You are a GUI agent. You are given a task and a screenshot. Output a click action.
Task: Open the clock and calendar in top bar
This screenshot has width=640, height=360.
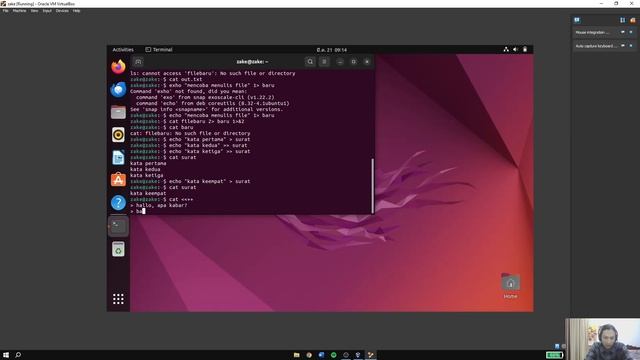pos(332,50)
